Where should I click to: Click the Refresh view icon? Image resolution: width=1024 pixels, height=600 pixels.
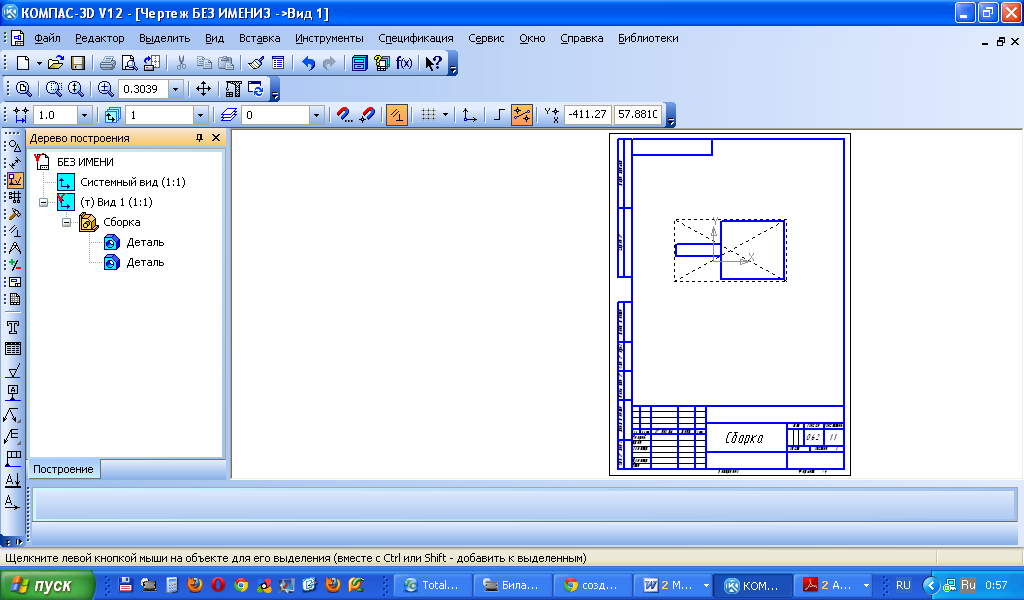[255, 89]
